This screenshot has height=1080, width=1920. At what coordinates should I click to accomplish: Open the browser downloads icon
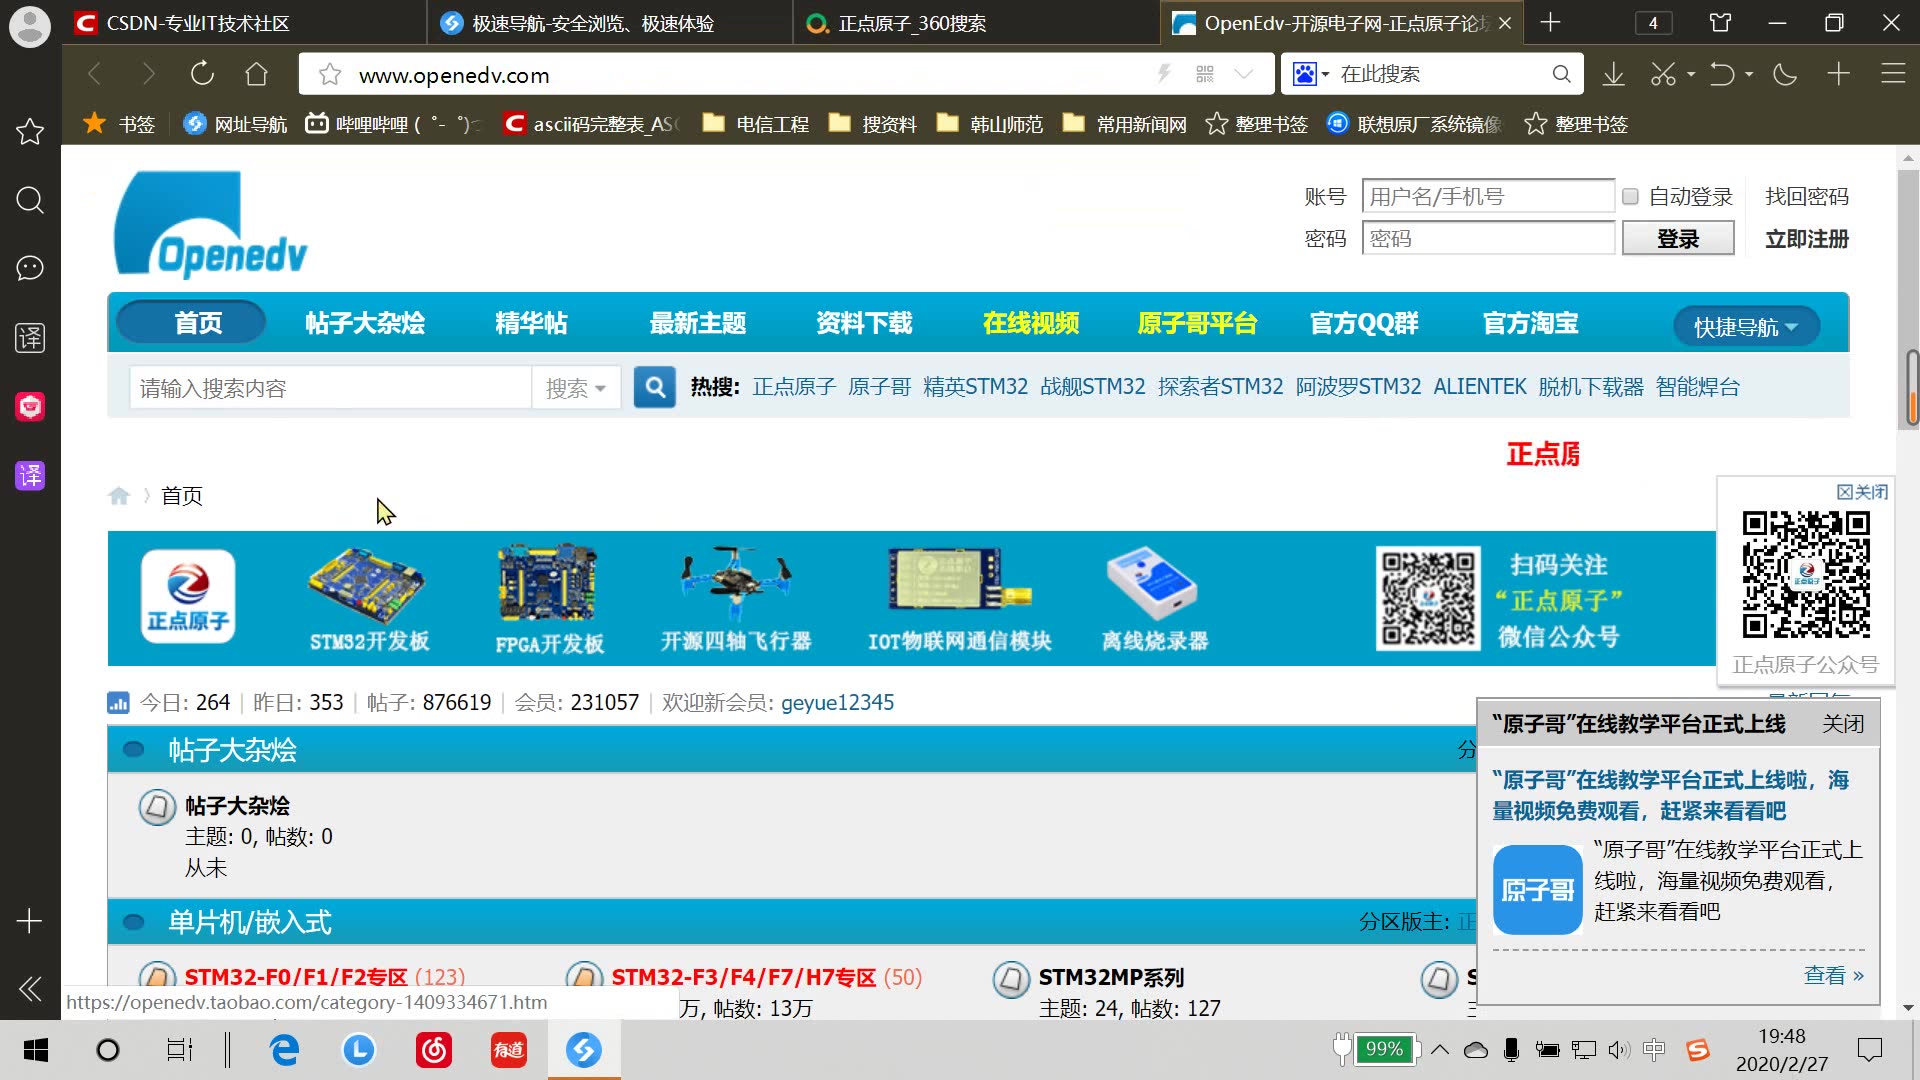click(x=1613, y=74)
